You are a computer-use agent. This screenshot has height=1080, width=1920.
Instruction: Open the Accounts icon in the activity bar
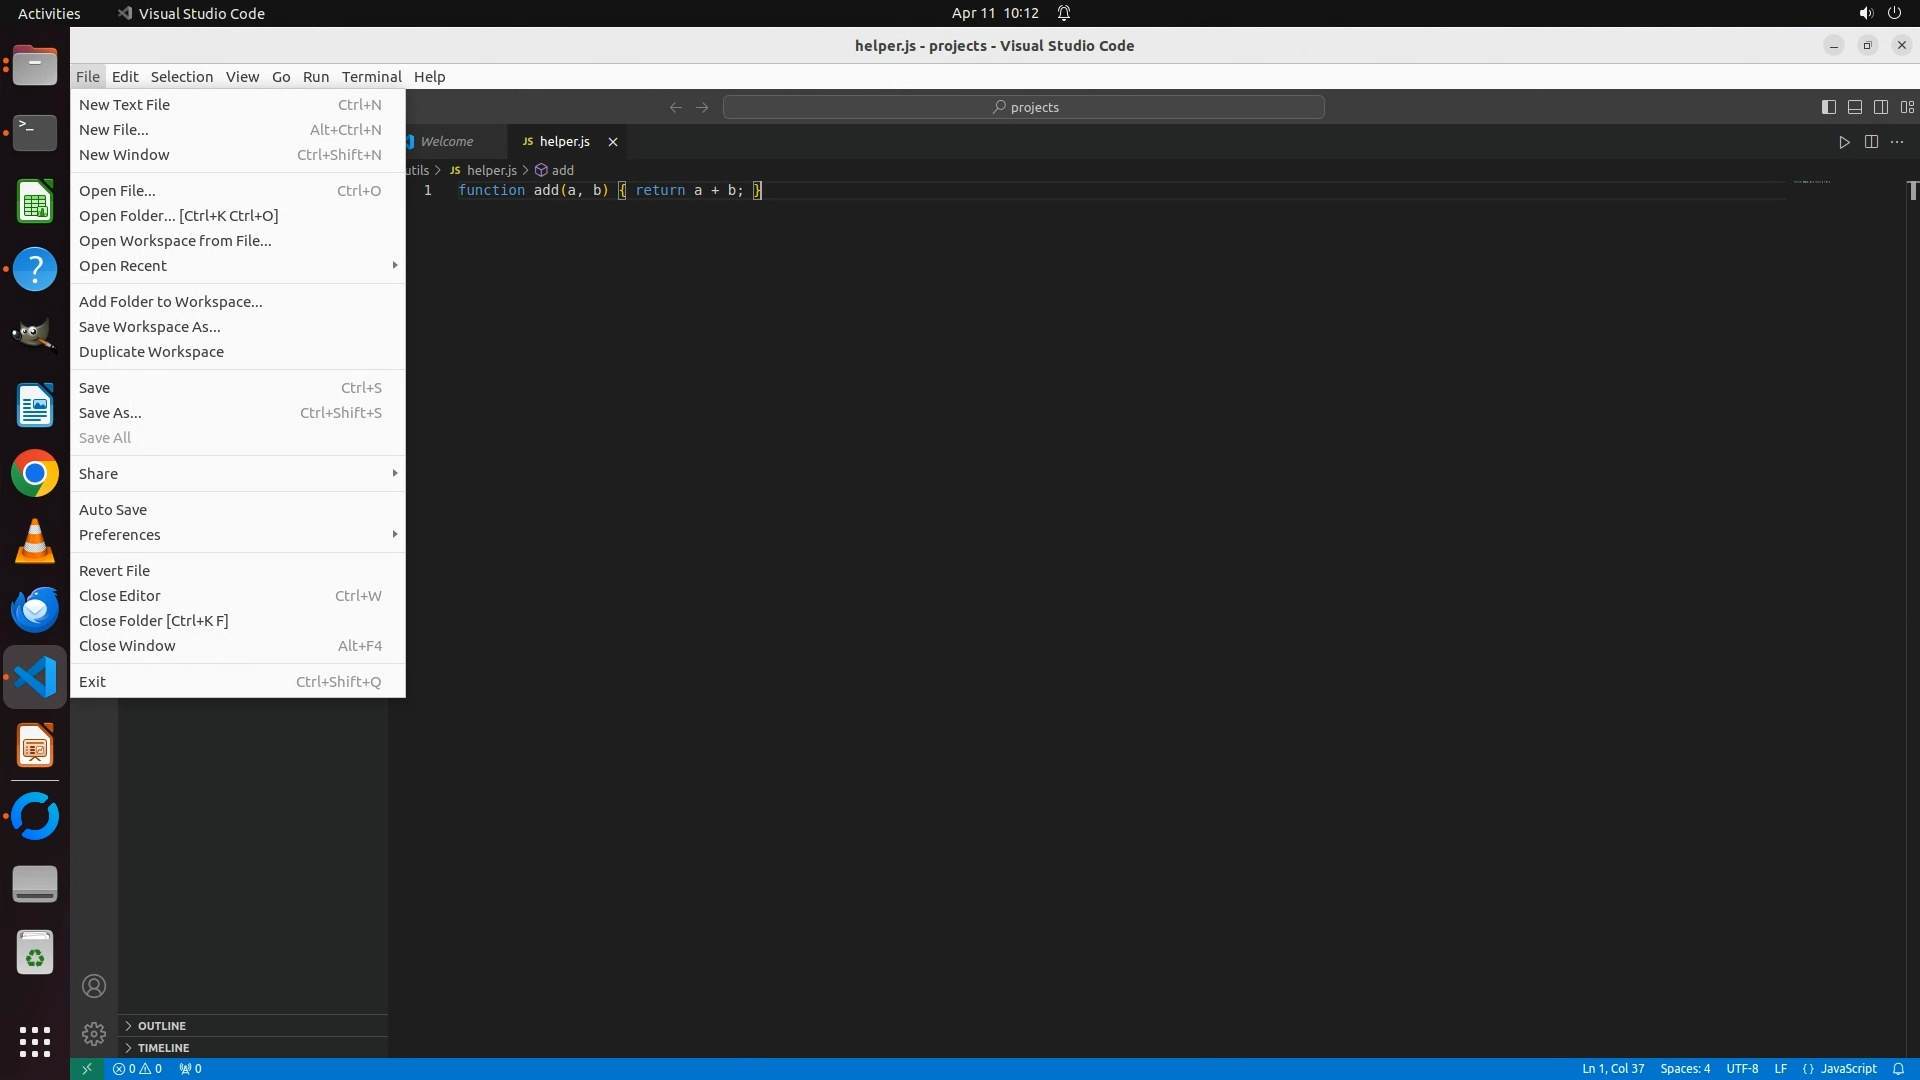coord(94,986)
